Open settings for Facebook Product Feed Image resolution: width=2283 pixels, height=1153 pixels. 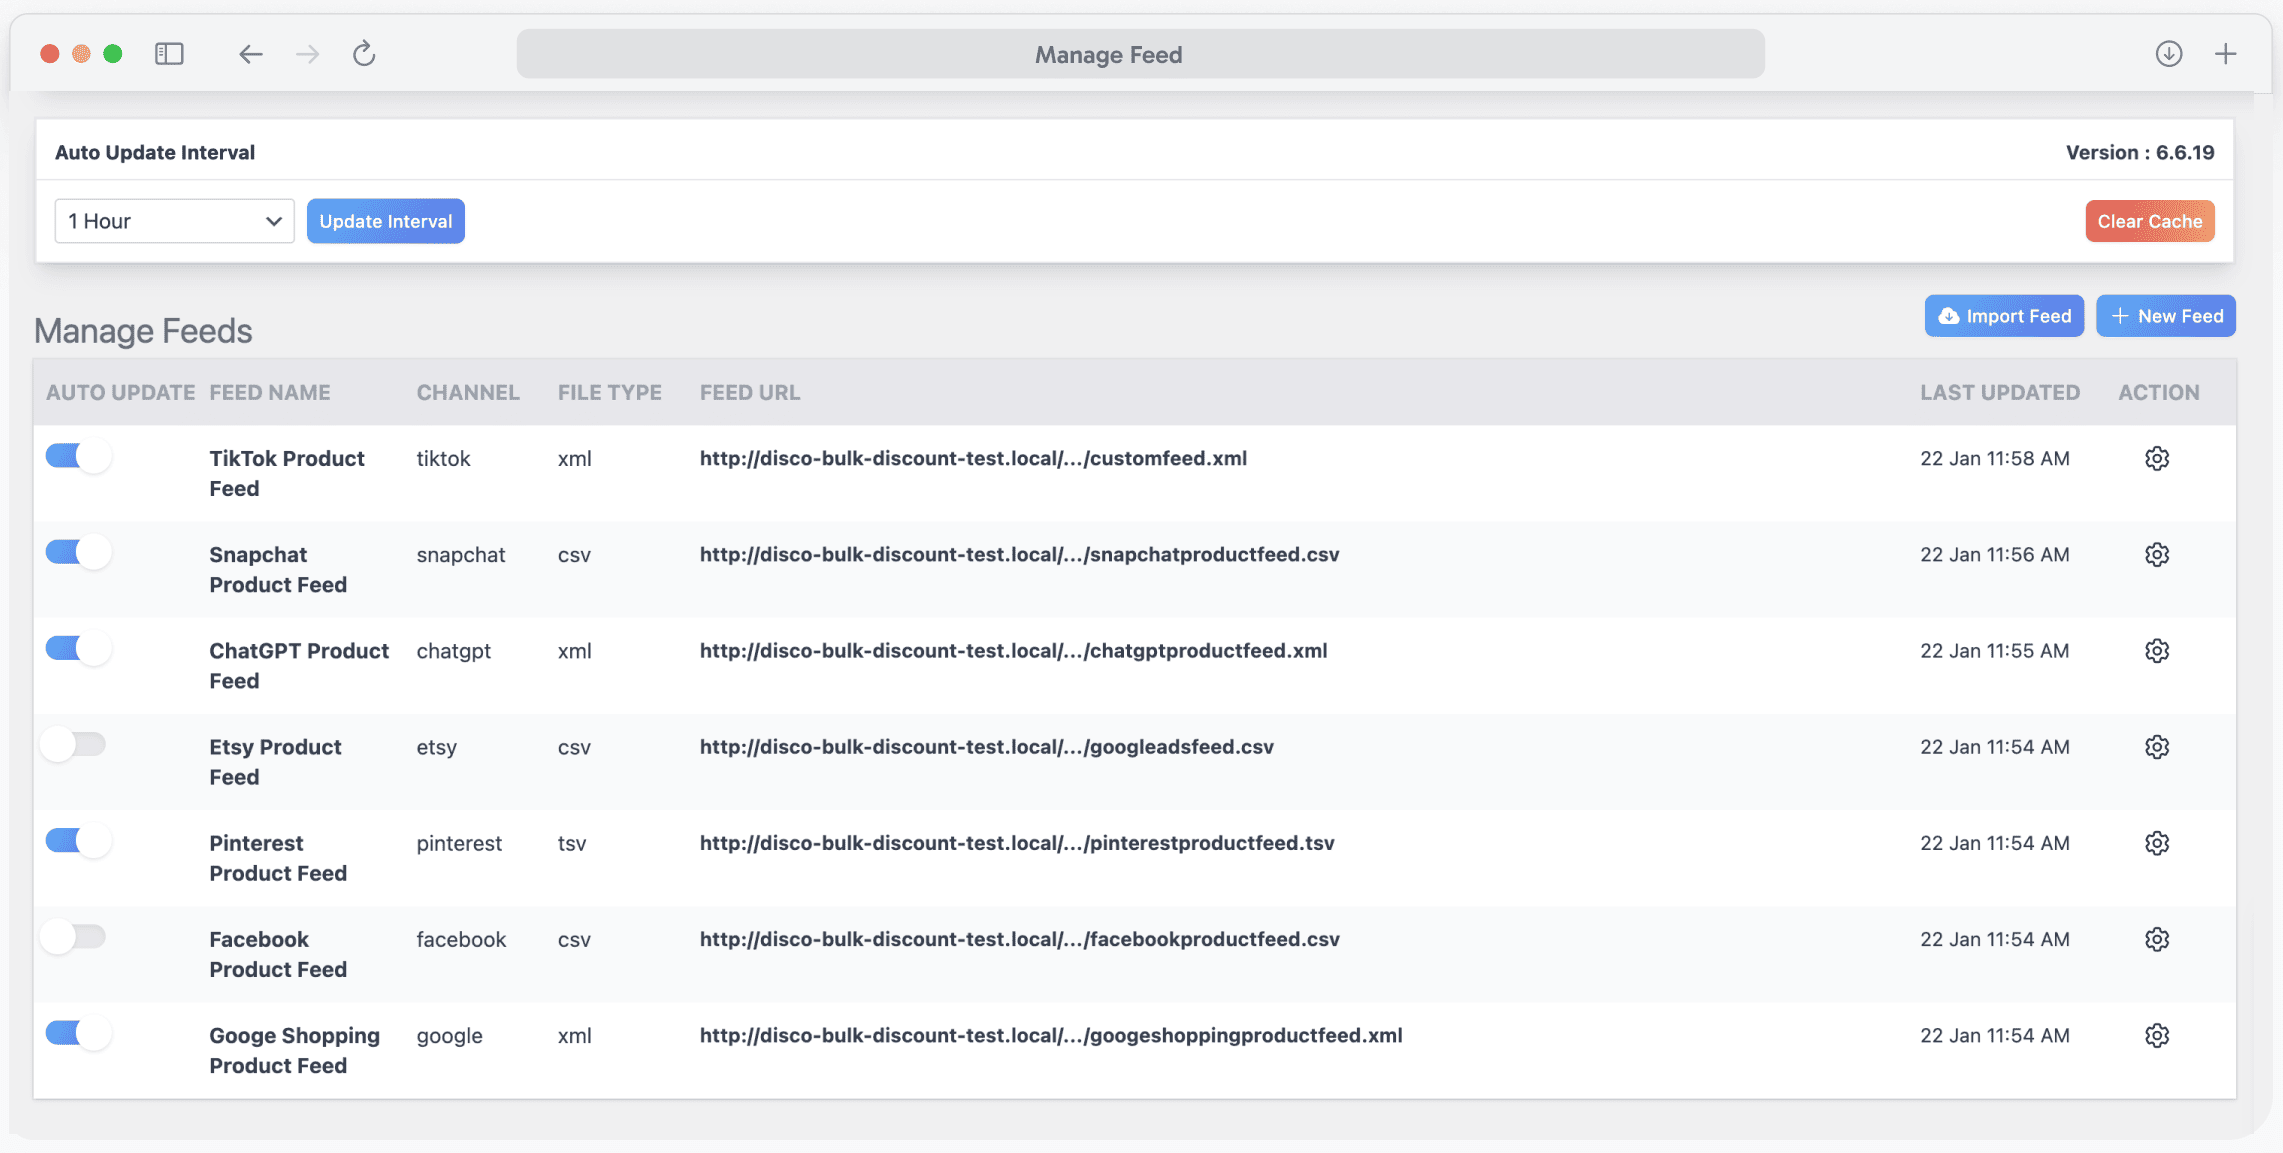[2157, 939]
